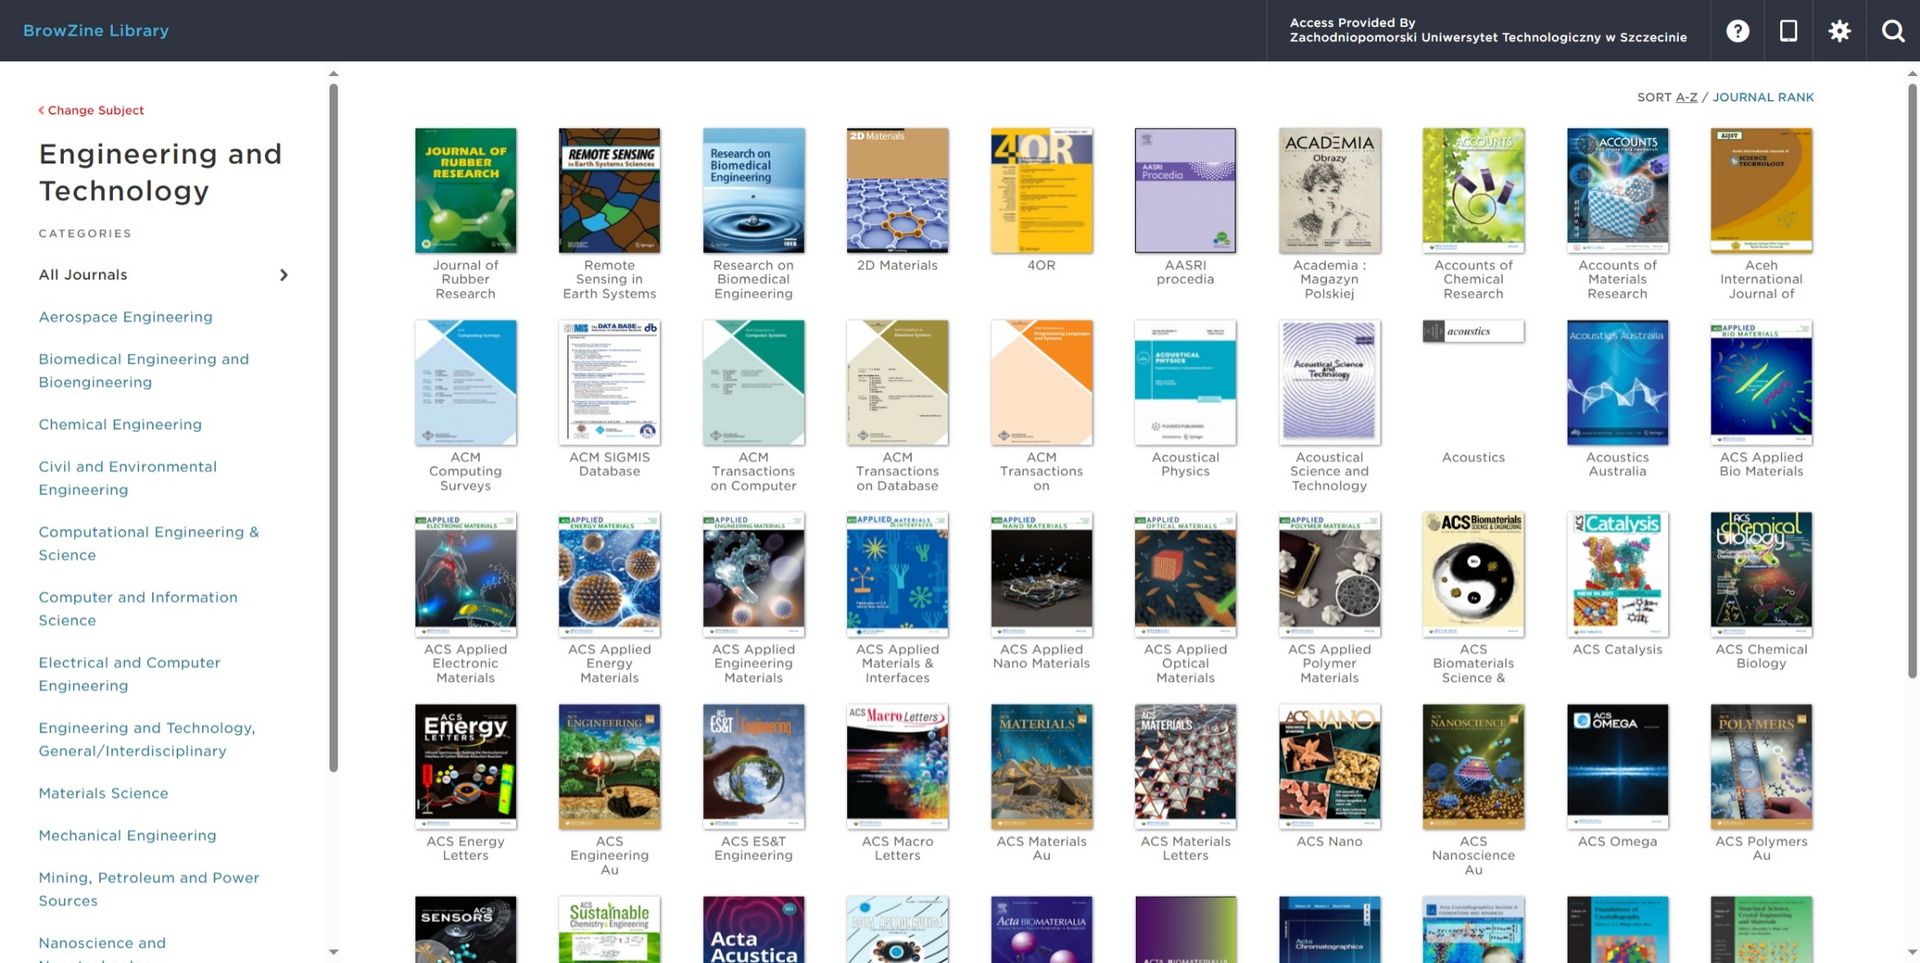
Task: Open 4OR journal cover
Action: pyautogui.click(x=1042, y=190)
